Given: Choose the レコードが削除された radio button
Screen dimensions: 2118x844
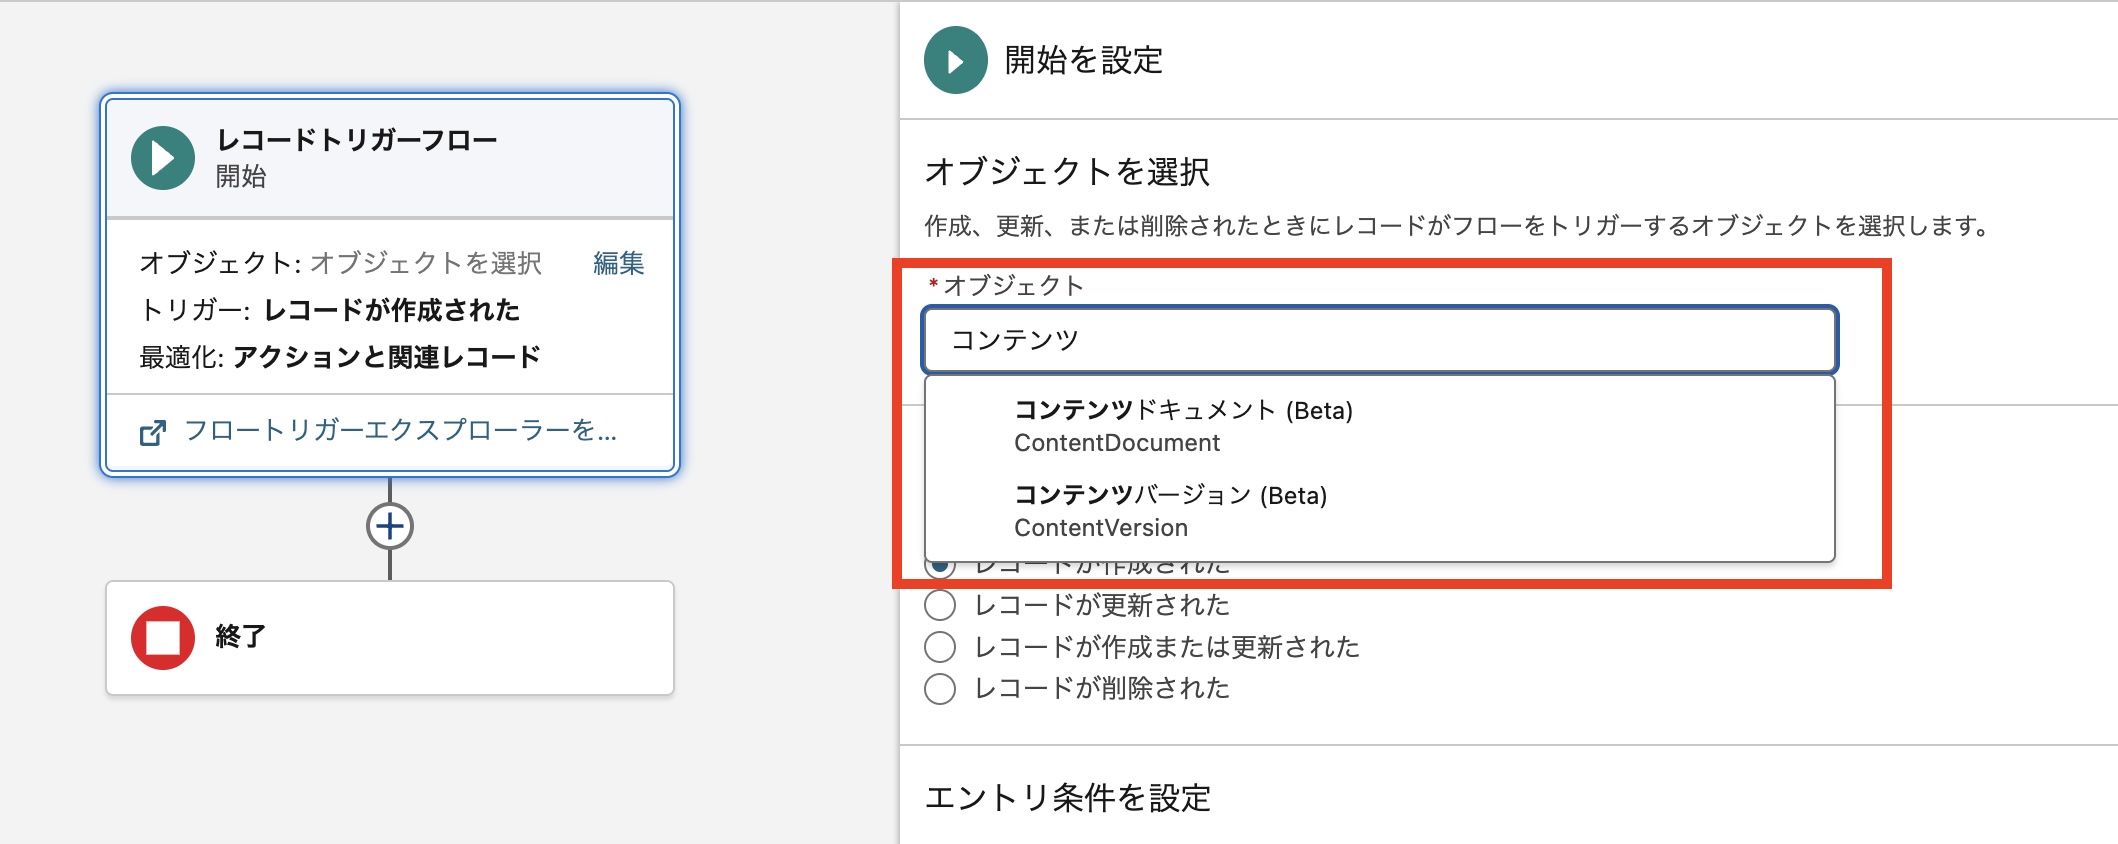Looking at the screenshot, I should tap(940, 688).
